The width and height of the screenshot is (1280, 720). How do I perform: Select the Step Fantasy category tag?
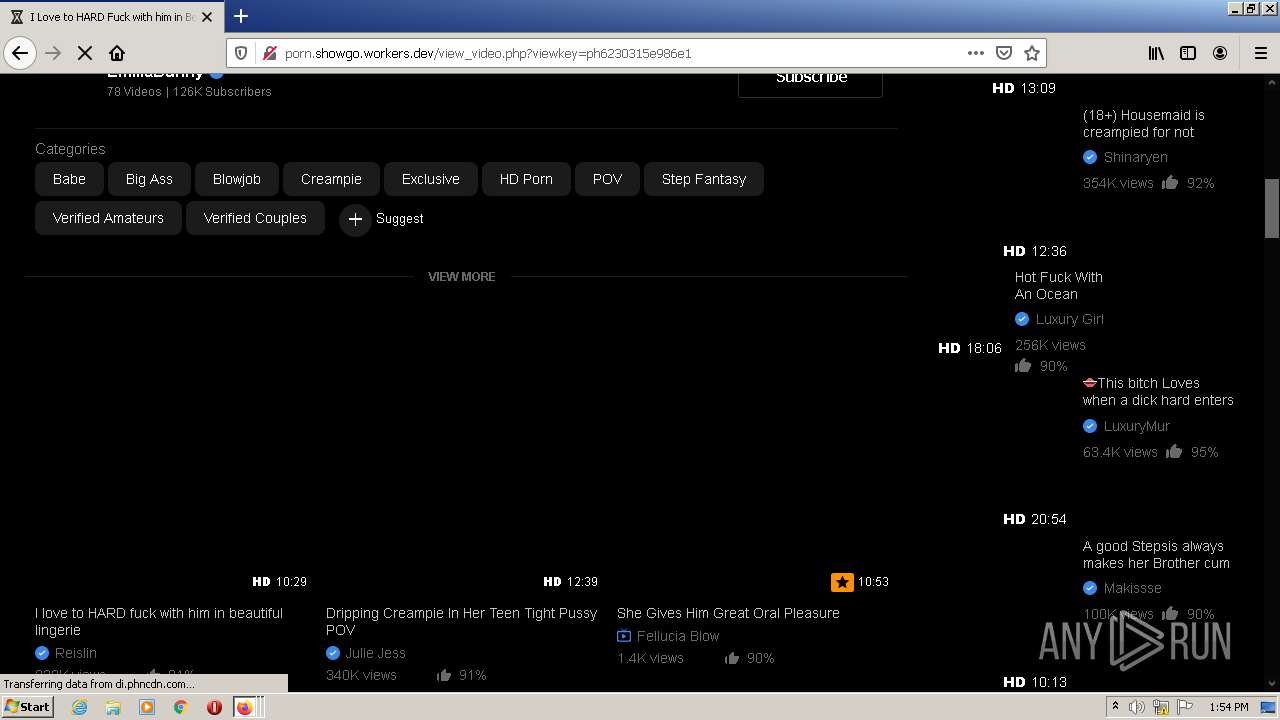704,179
